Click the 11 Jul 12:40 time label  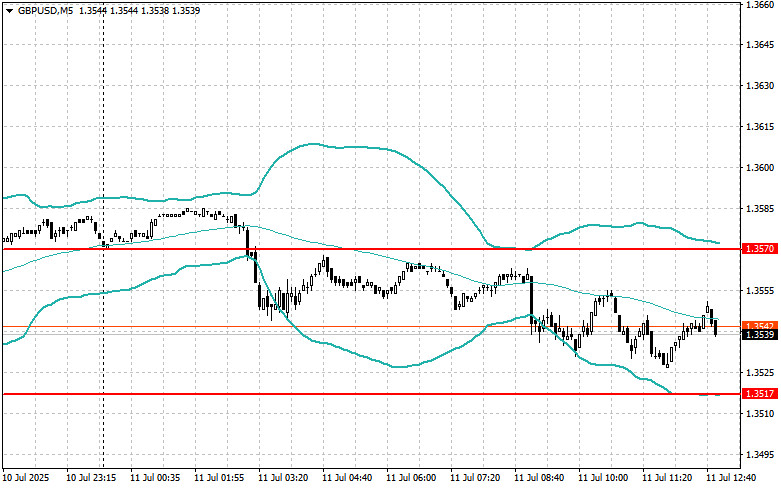731,478
